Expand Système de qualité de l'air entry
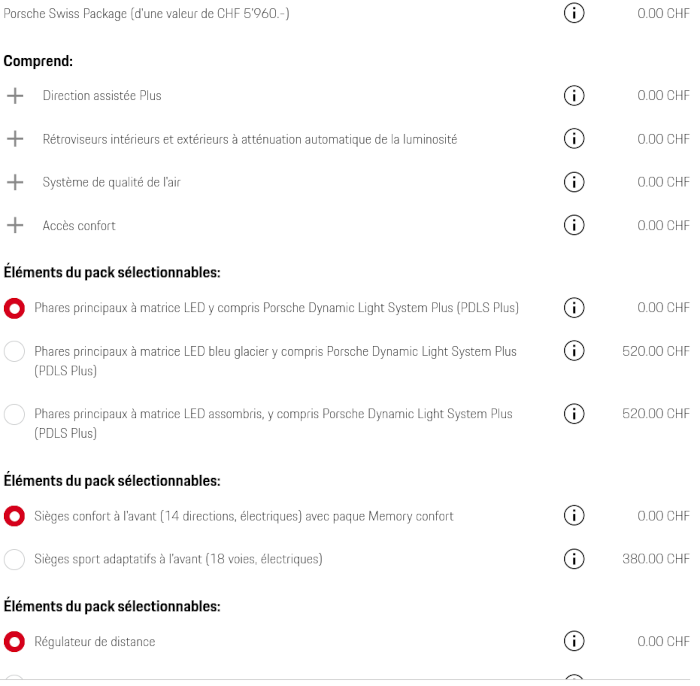The width and height of the screenshot is (700, 686). pos(15,182)
